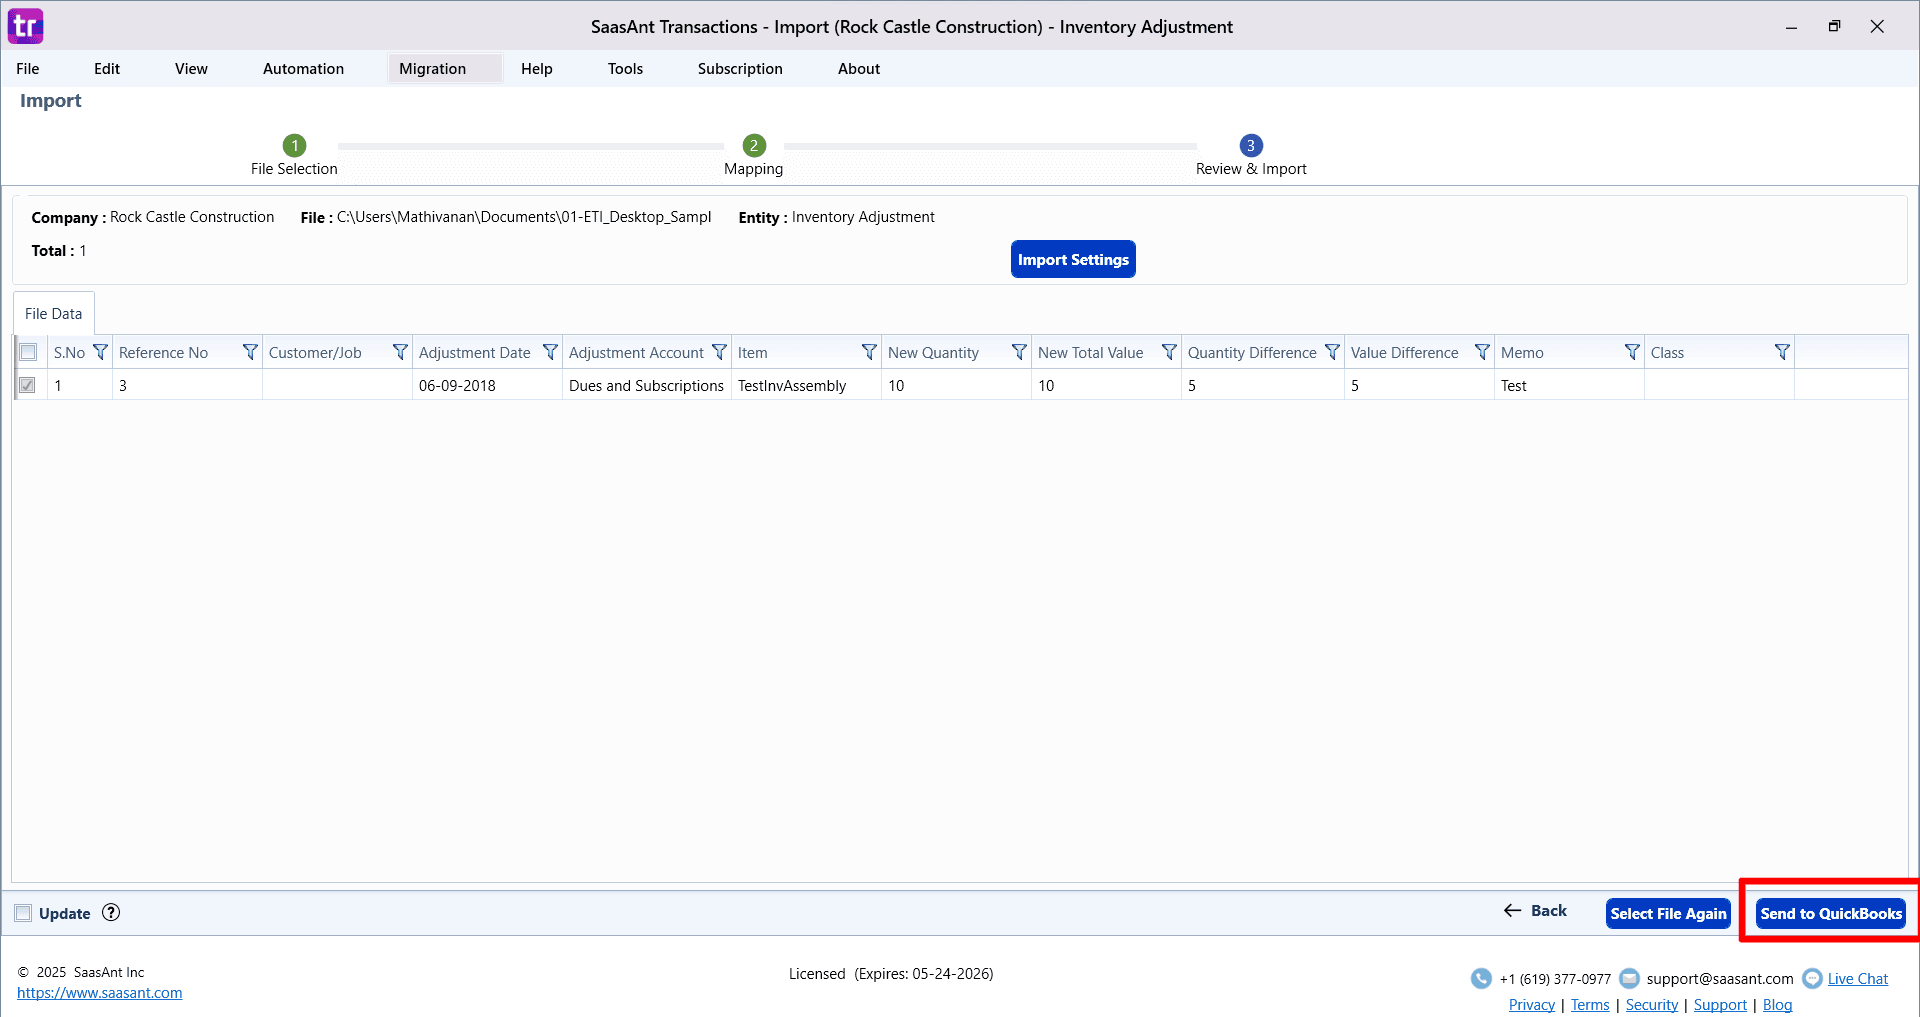The width and height of the screenshot is (1920, 1017).
Task: Filter the Adjustment Date column
Action: click(550, 352)
